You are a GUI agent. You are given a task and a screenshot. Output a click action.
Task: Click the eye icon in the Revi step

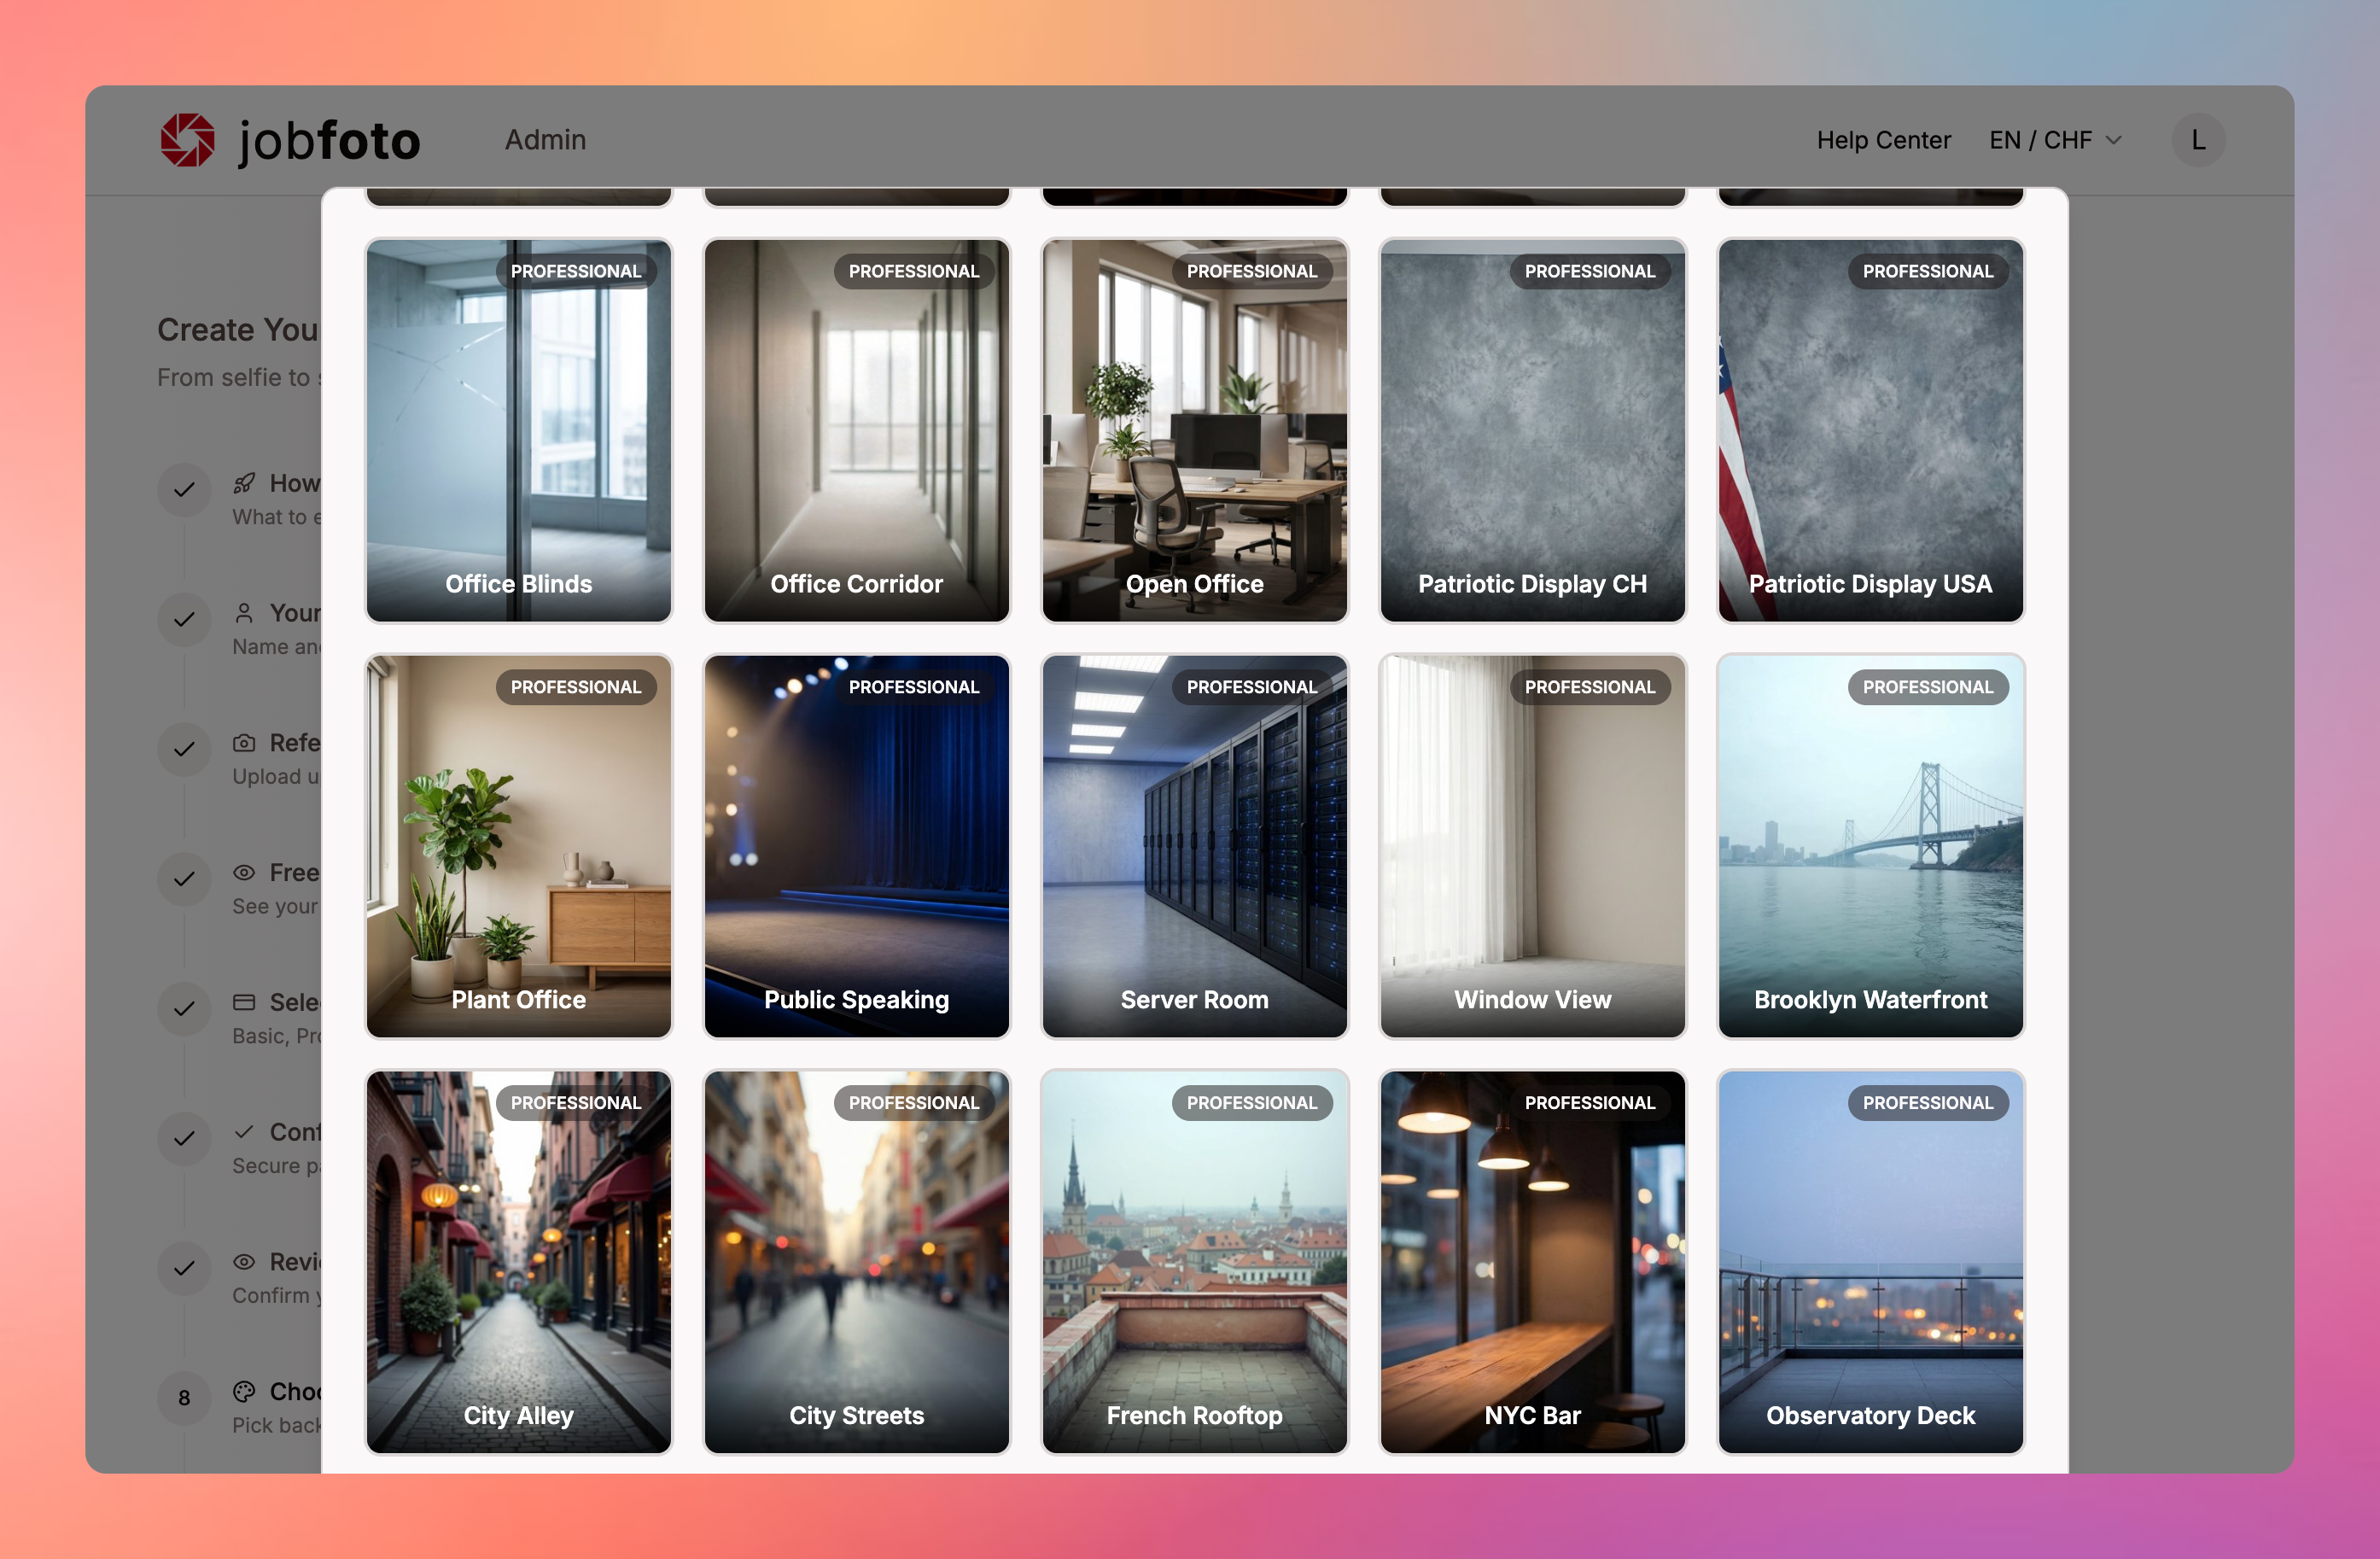pos(244,1262)
